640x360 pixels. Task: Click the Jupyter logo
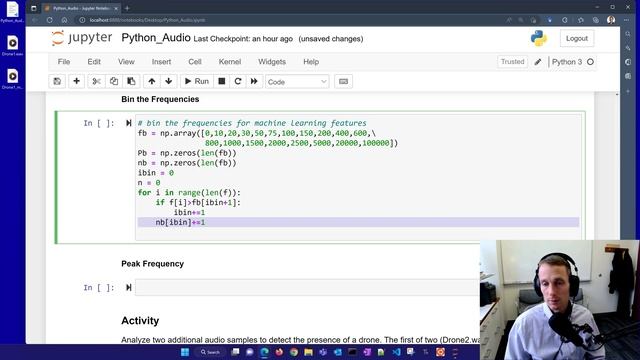click(x=82, y=38)
